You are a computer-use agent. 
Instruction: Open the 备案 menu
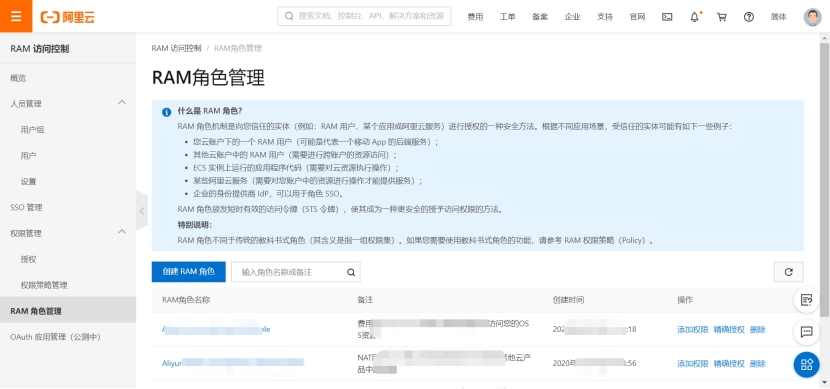(x=540, y=17)
